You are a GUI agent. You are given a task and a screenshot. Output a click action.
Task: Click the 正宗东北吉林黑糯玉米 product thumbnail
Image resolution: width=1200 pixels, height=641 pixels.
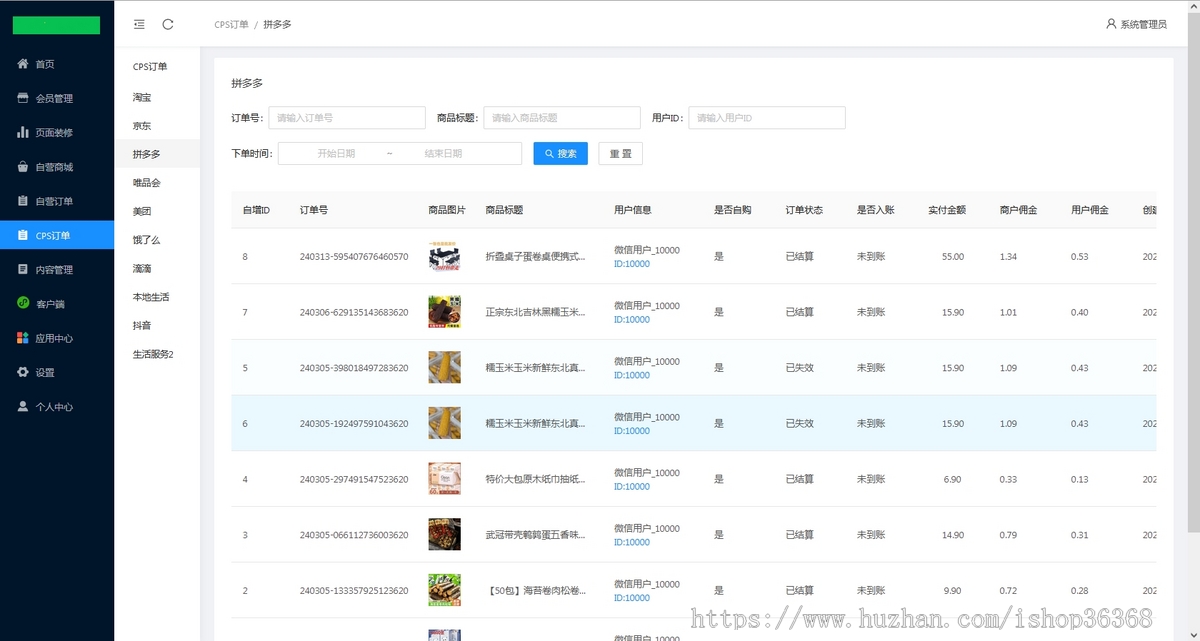point(444,312)
